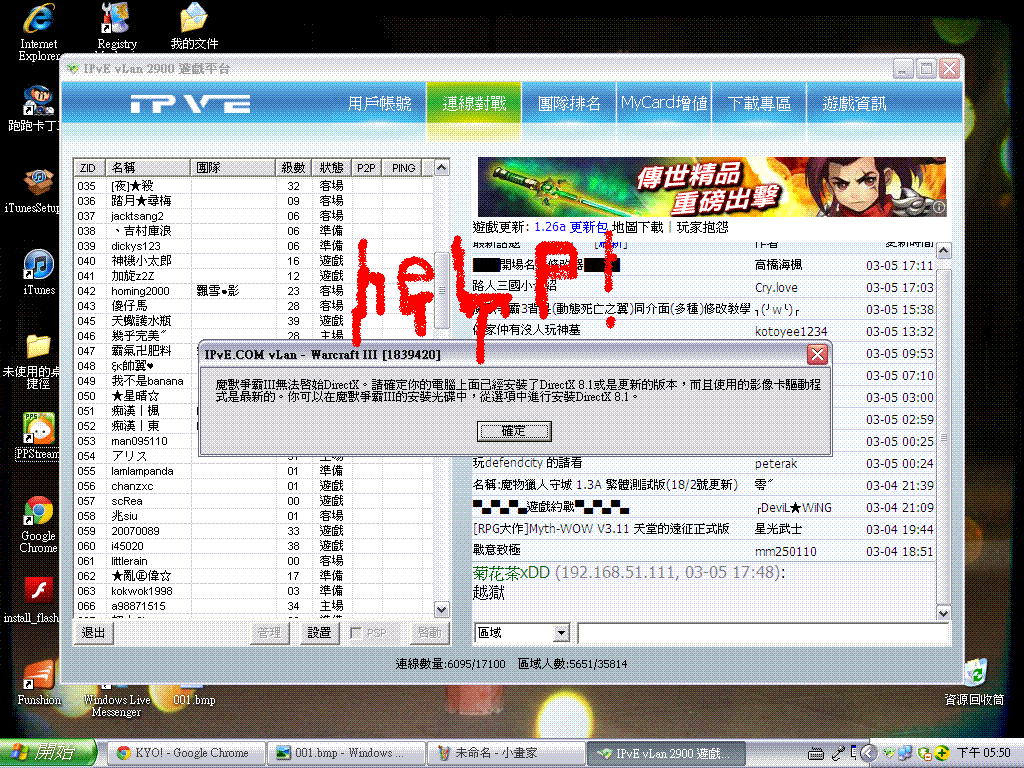Open the iTunes desktop shortcut
This screenshot has width=1024, height=768.
tap(38, 267)
